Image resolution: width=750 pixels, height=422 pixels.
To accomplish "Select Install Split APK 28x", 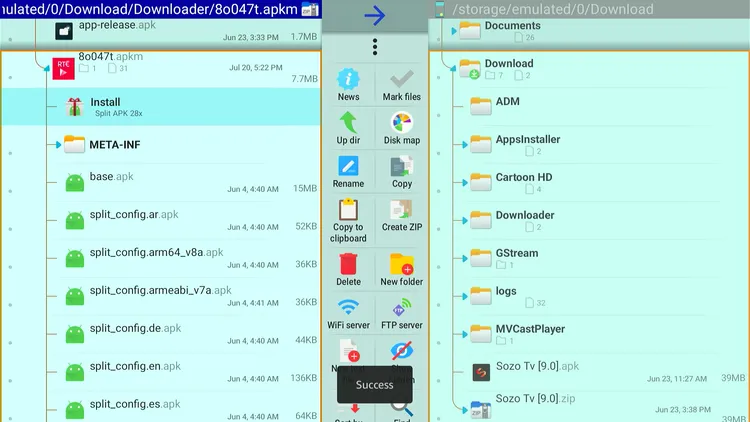I will tap(161, 107).
